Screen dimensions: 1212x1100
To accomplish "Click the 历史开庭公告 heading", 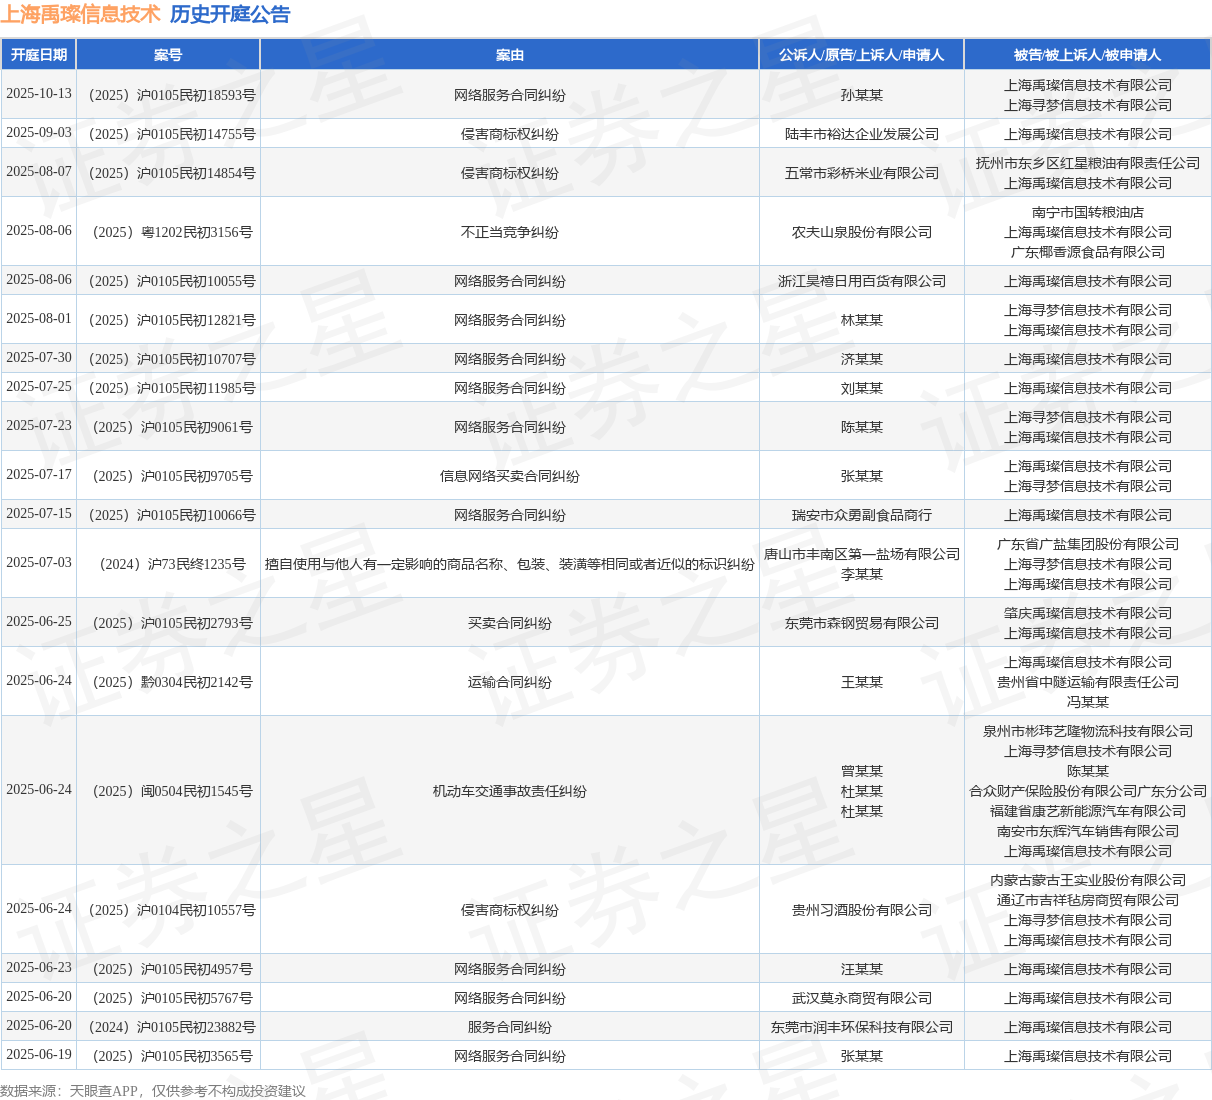I will 230,14.
